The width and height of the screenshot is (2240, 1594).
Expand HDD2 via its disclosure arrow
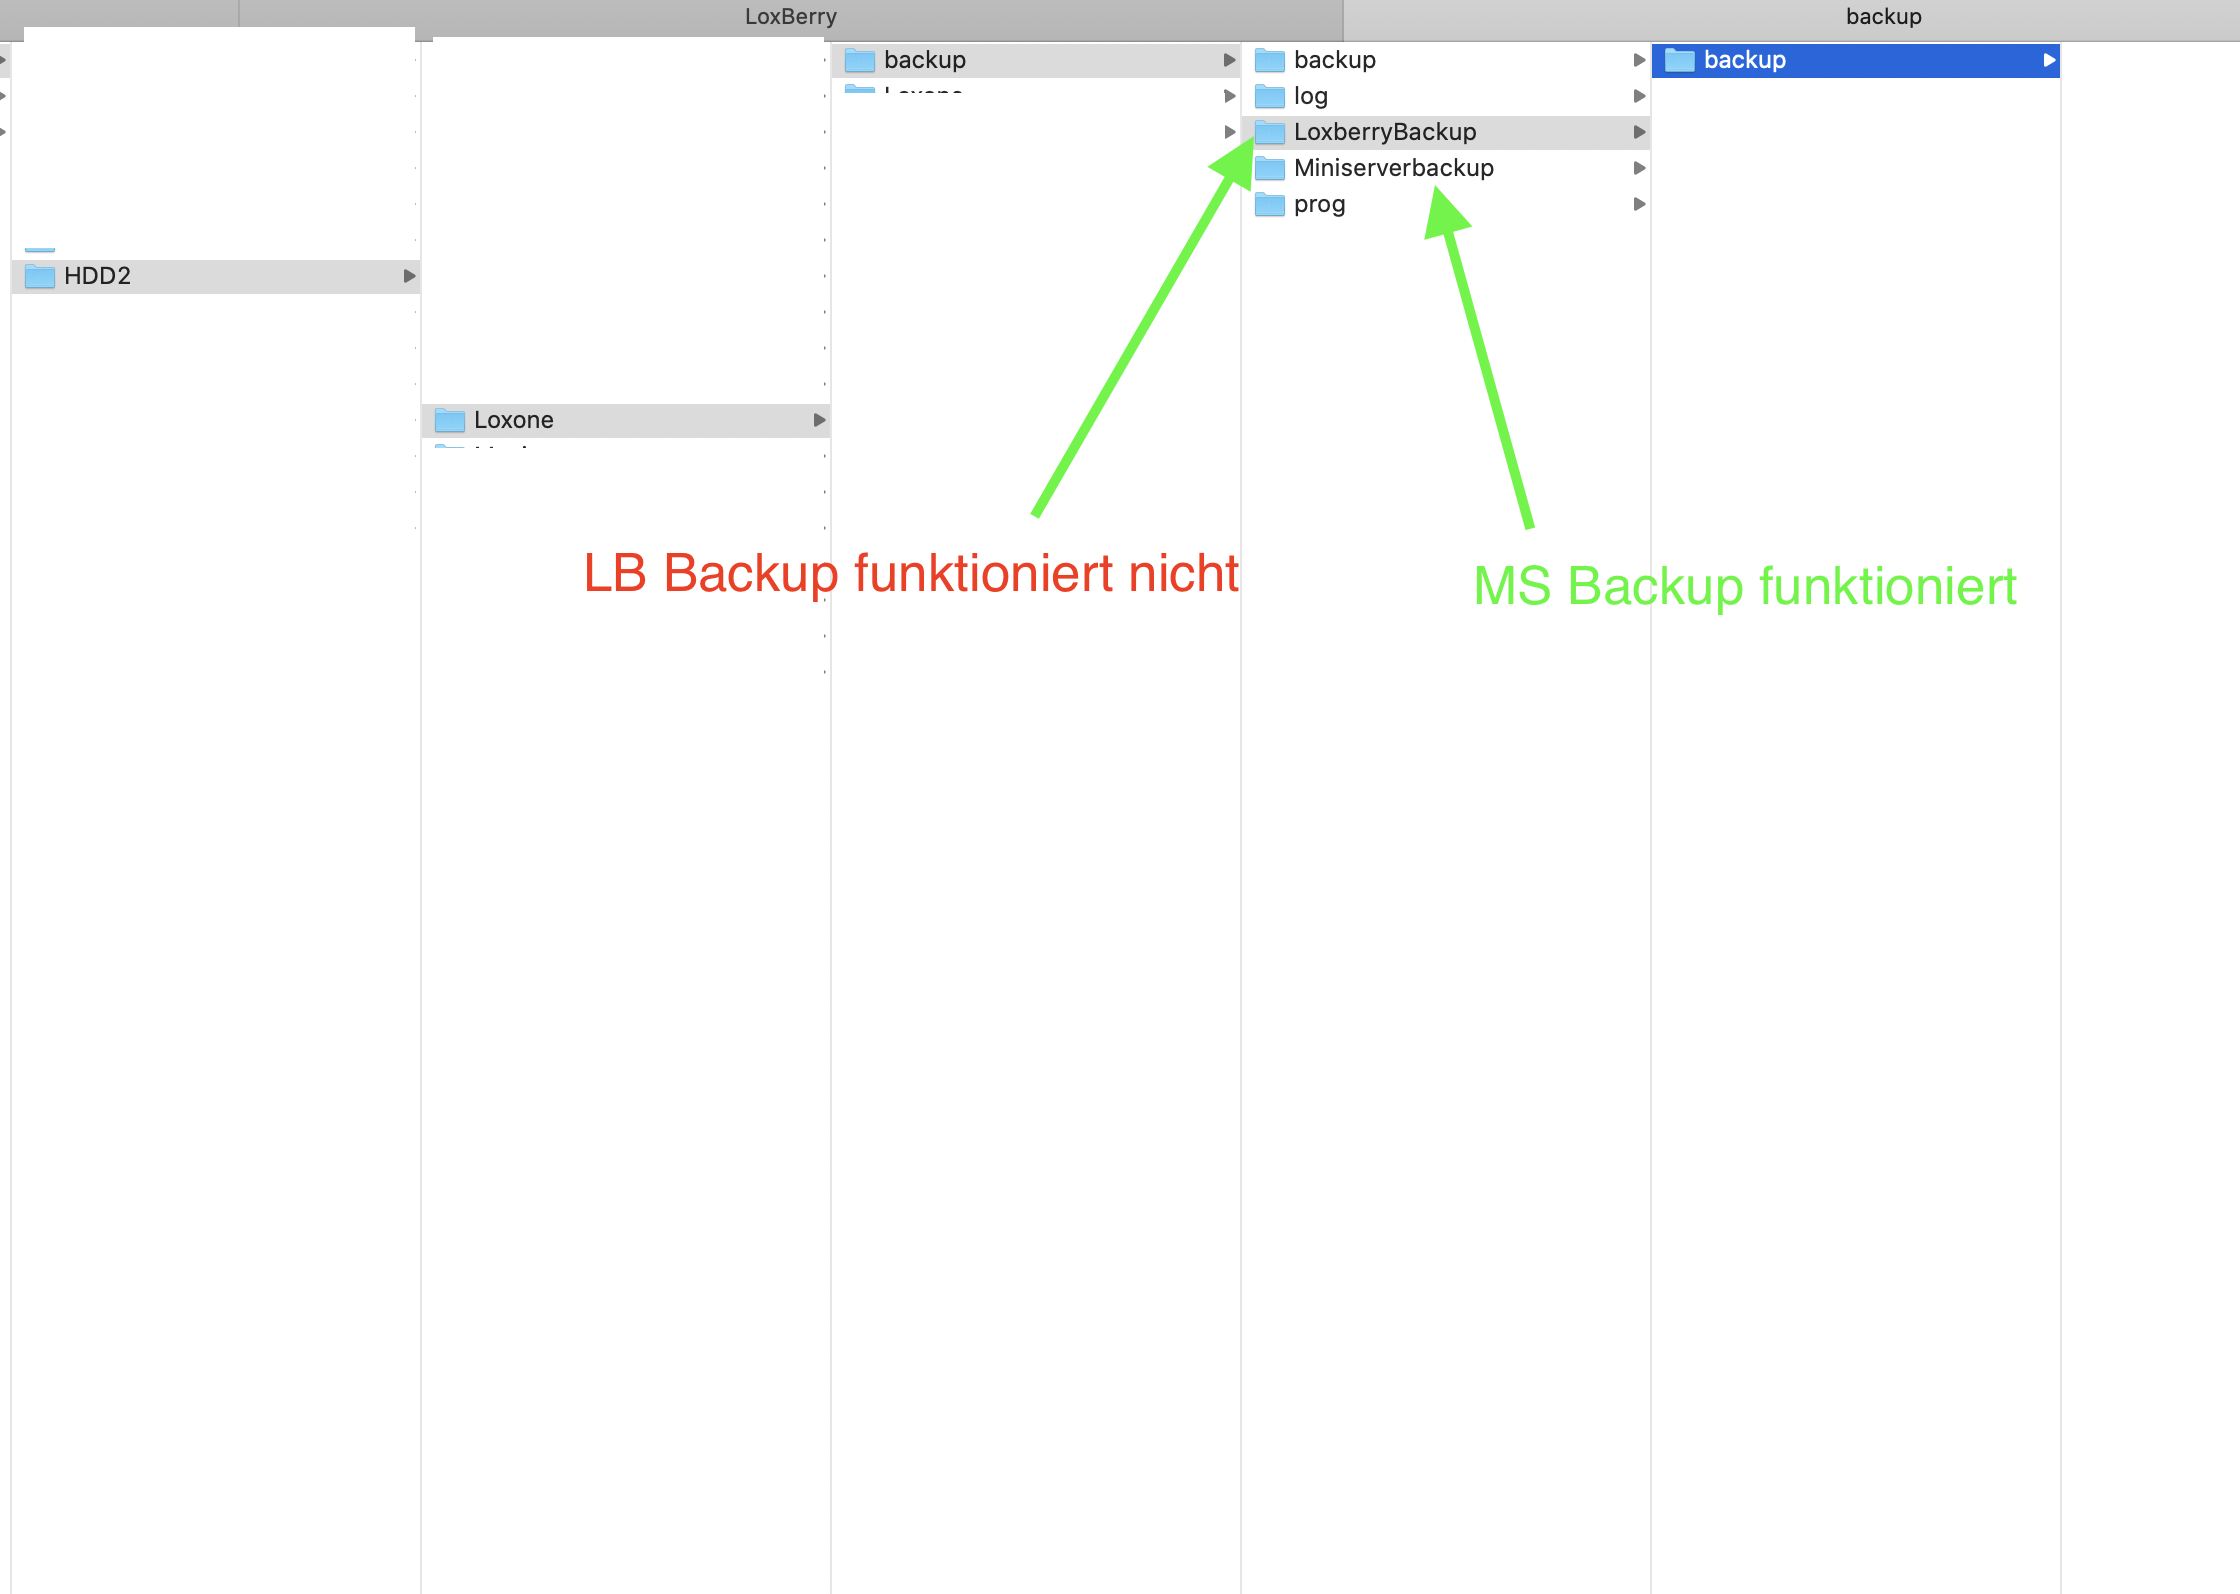click(409, 276)
